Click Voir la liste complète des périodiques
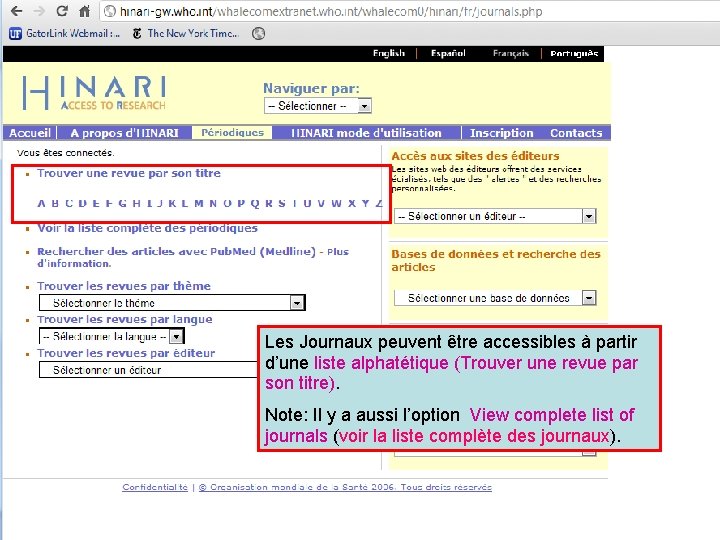The image size is (720, 540). (x=147, y=228)
